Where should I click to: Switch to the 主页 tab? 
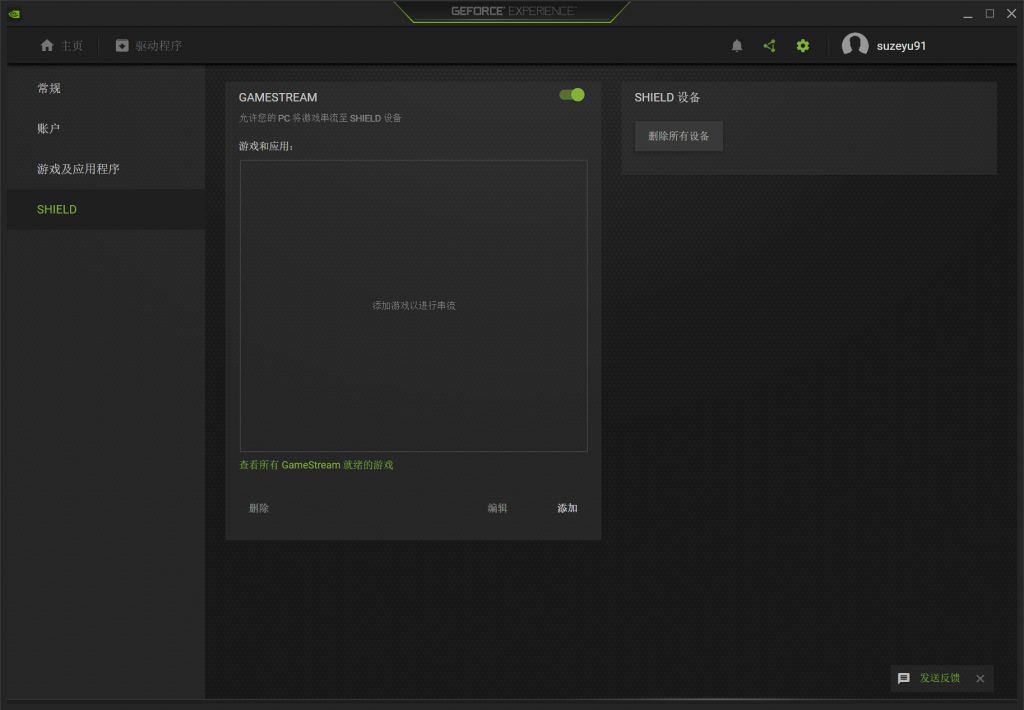click(x=60, y=45)
